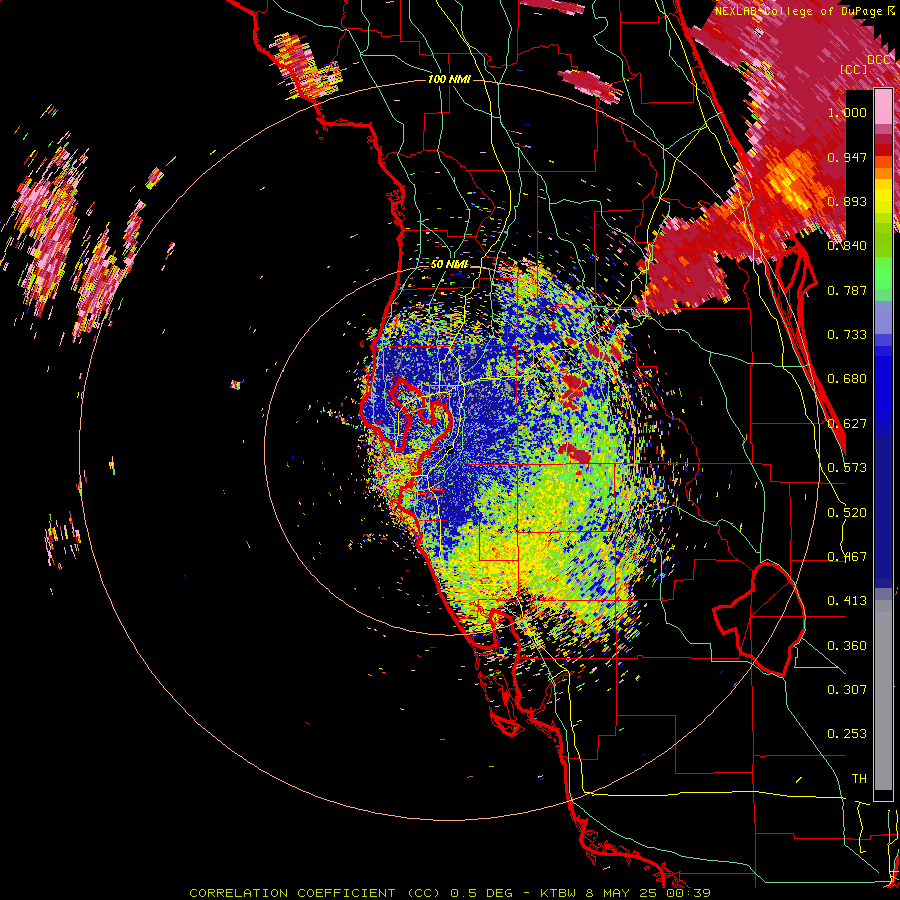Click the [CC] unit label

[x=854, y=69]
